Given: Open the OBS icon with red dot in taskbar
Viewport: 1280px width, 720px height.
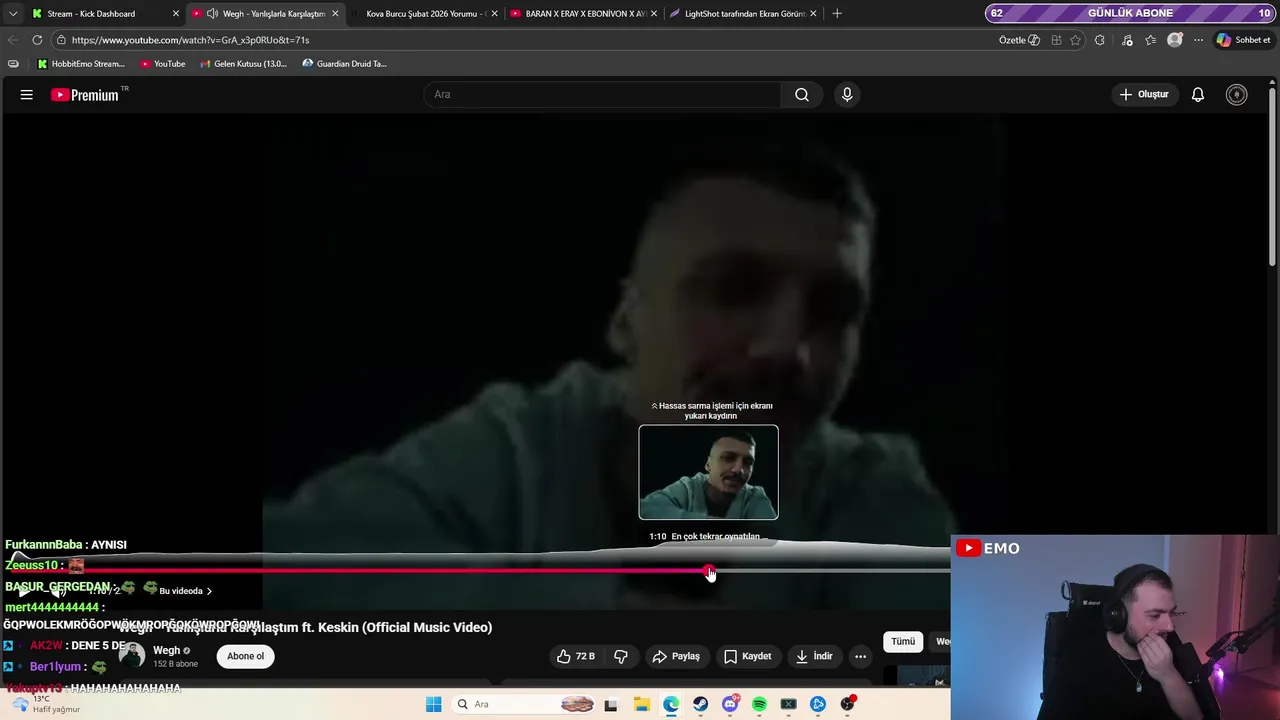Looking at the screenshot, I should (848, 704).
